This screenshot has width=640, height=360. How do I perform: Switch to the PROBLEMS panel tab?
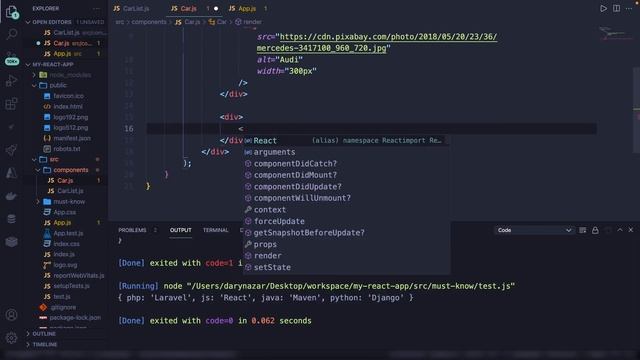click(132, 230)
